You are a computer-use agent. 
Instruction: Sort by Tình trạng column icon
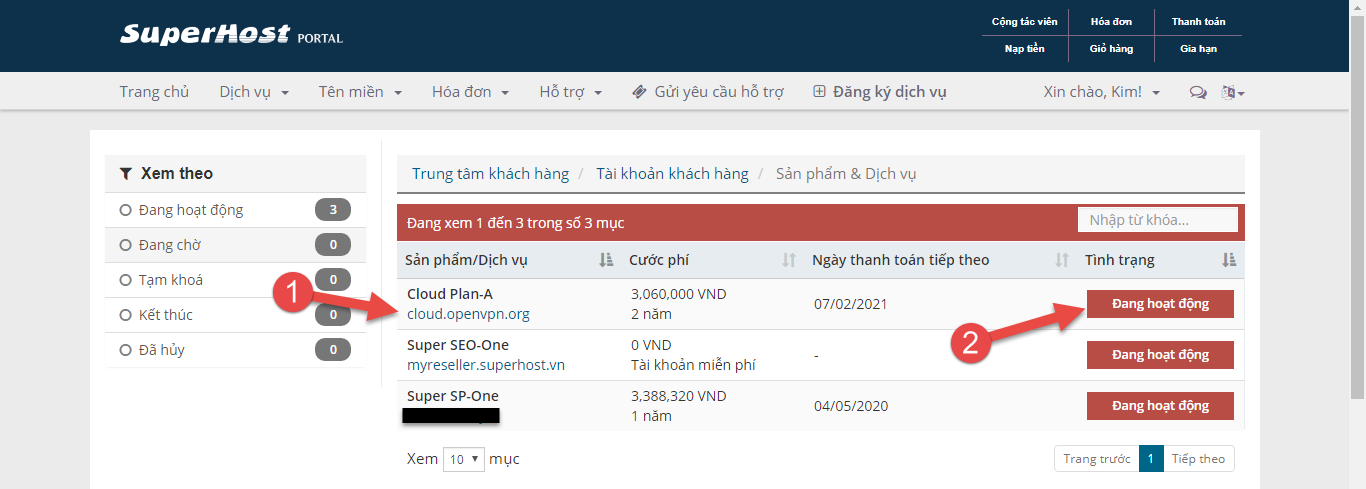[x=1229, y=260]
